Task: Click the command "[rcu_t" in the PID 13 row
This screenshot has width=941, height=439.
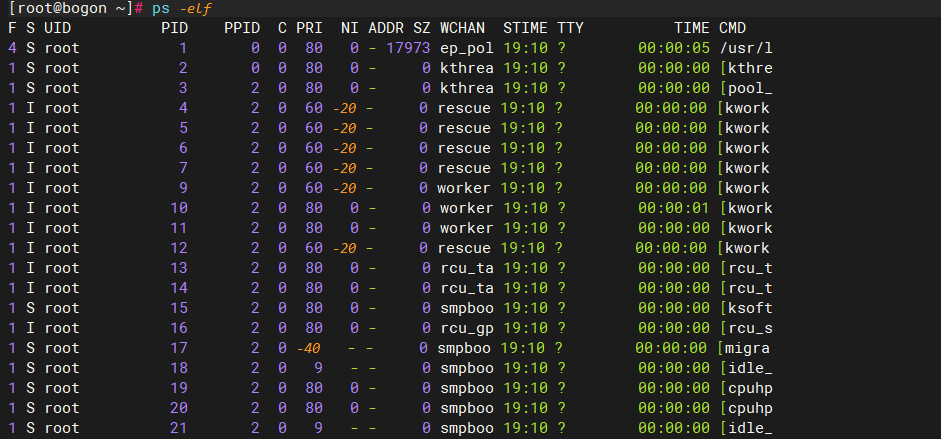Action: pos(745,268)
